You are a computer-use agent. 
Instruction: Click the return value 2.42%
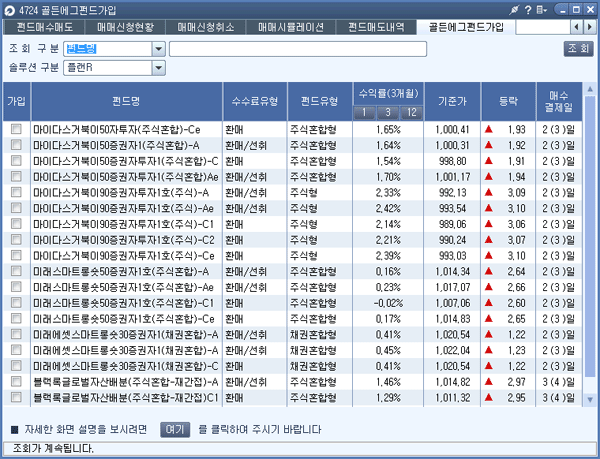coord(388,208)
